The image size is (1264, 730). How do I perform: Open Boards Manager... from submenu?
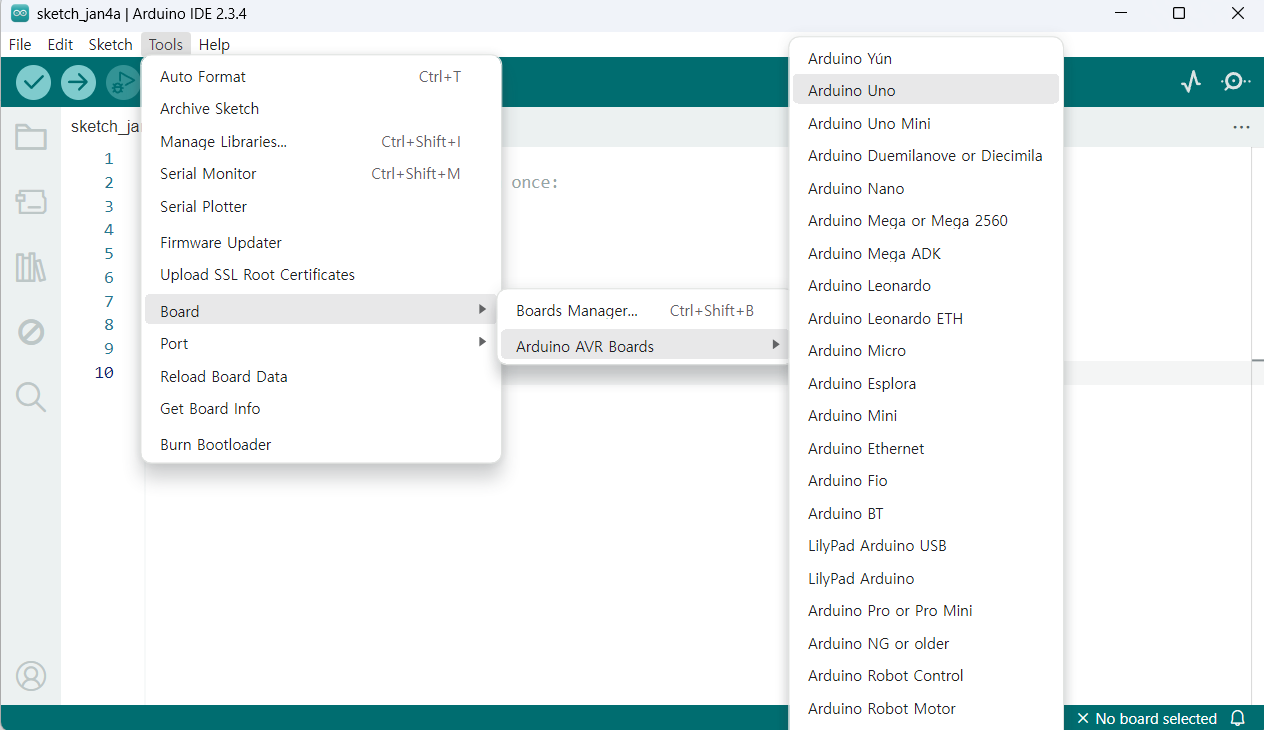(x=644, y=310)
